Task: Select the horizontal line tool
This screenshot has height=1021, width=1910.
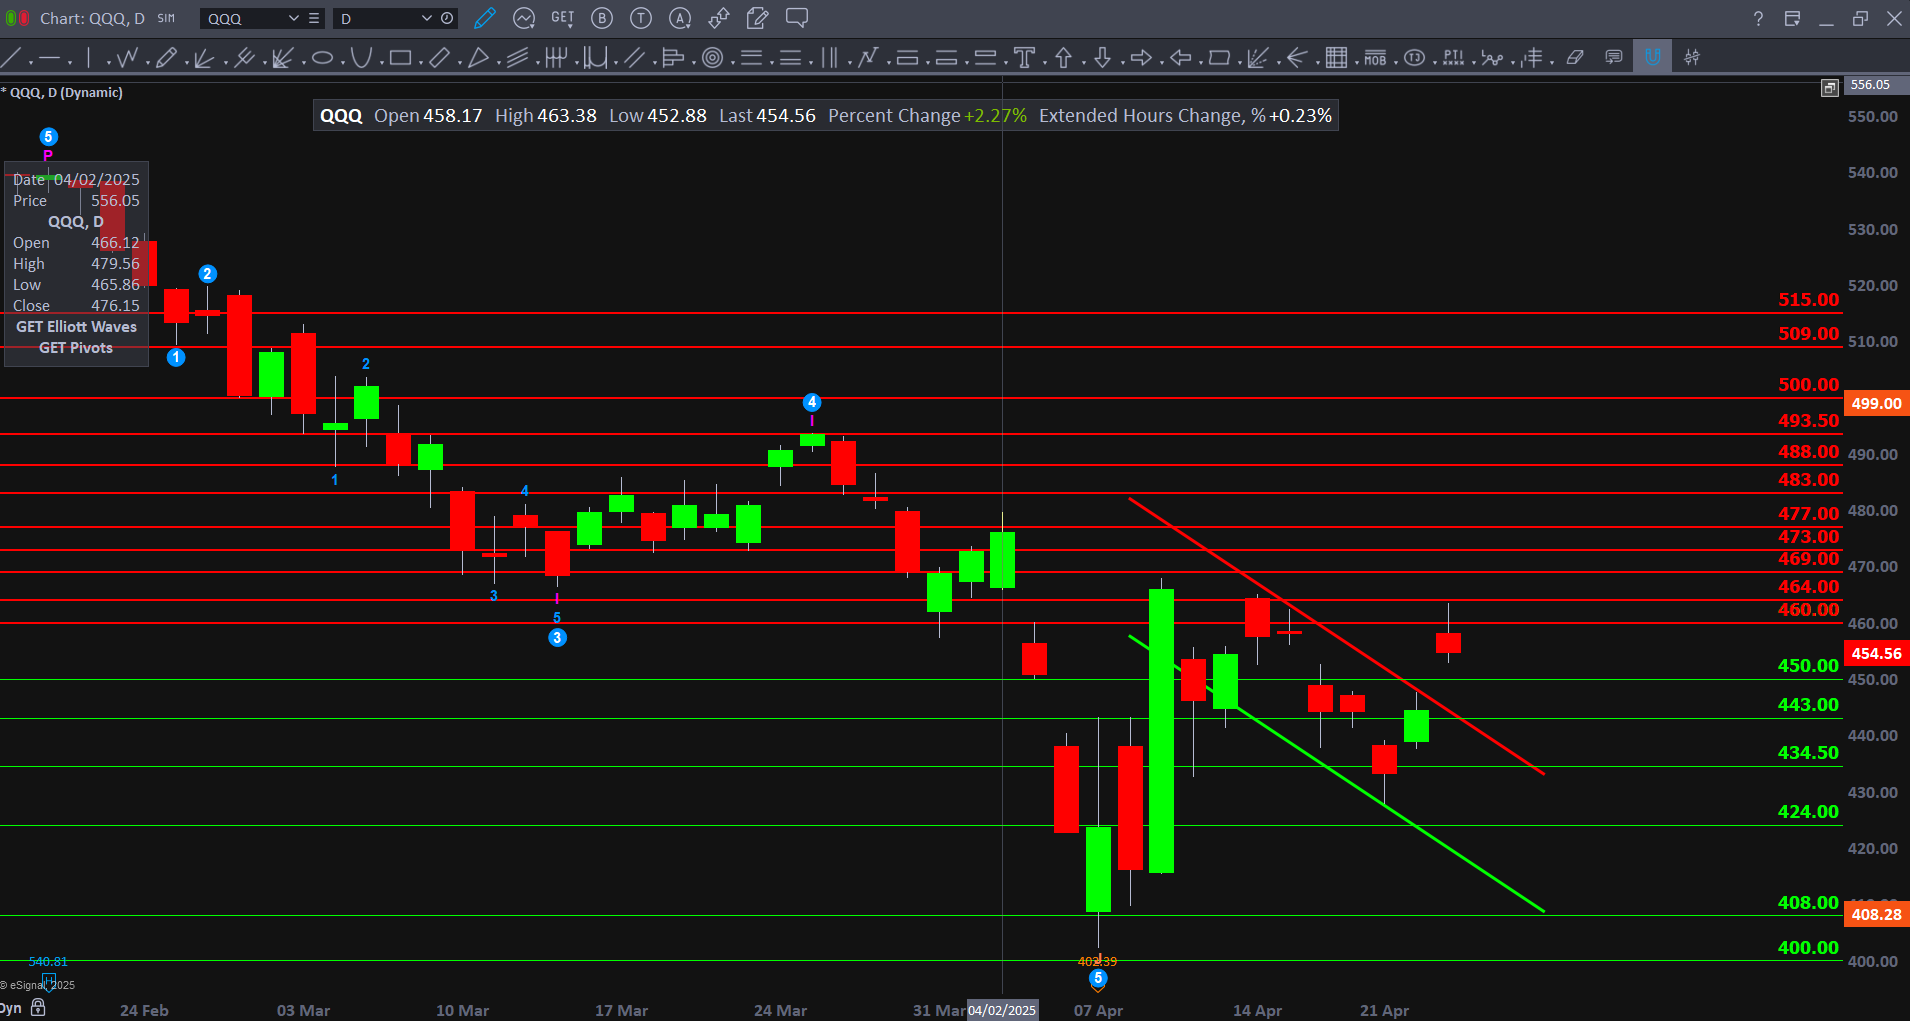Action: (x=48, y=58)
